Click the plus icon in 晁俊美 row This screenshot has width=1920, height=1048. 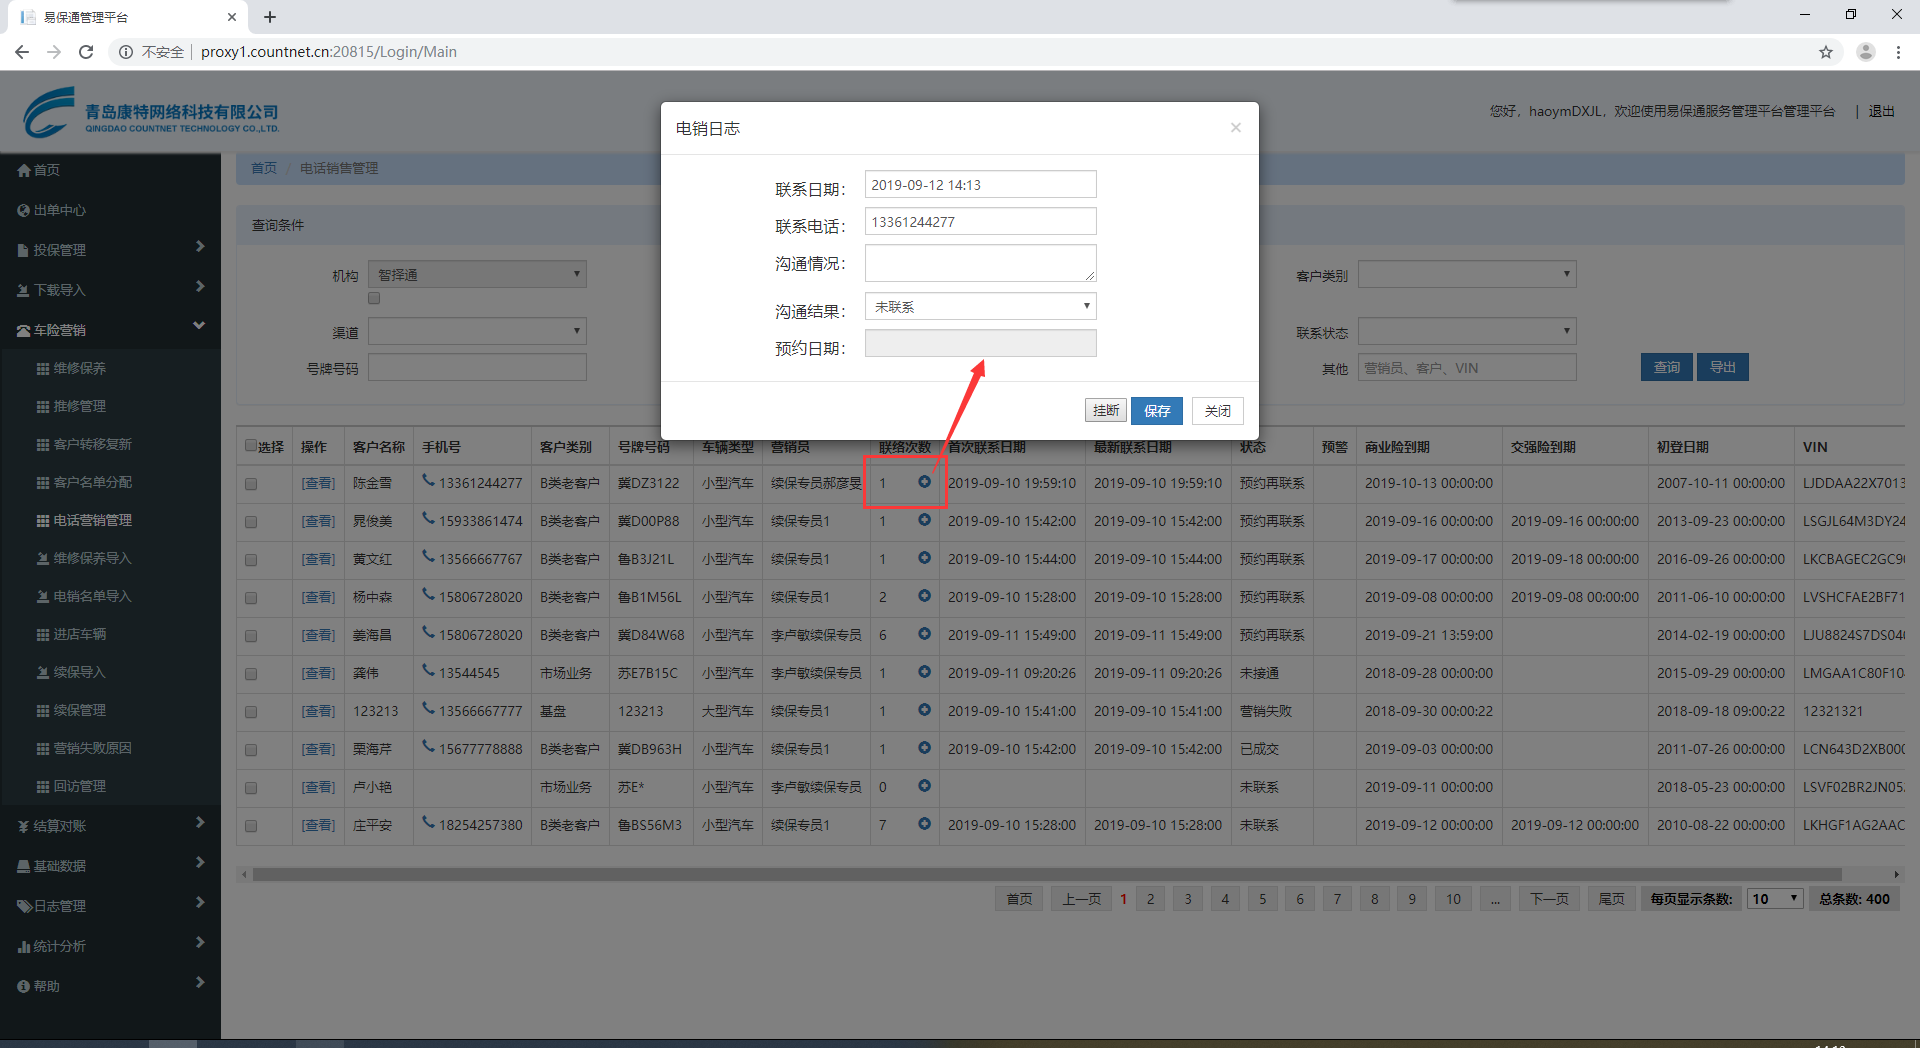tap(924, 520)
